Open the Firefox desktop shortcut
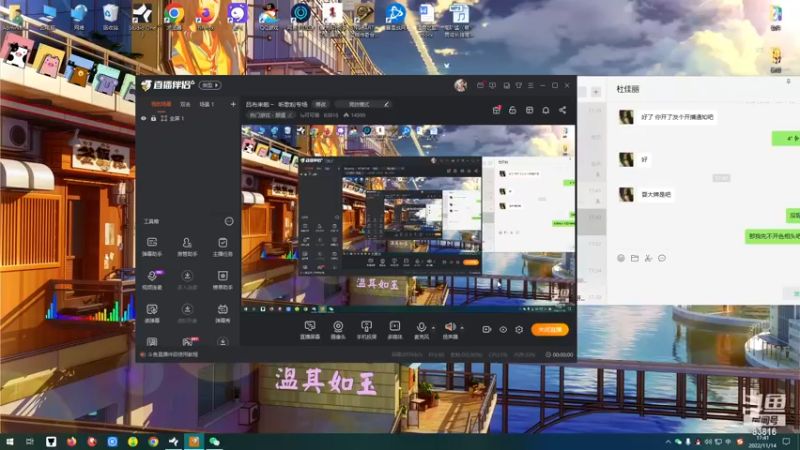The width and height of the screenshot is (800, 450). coord(206,16)
